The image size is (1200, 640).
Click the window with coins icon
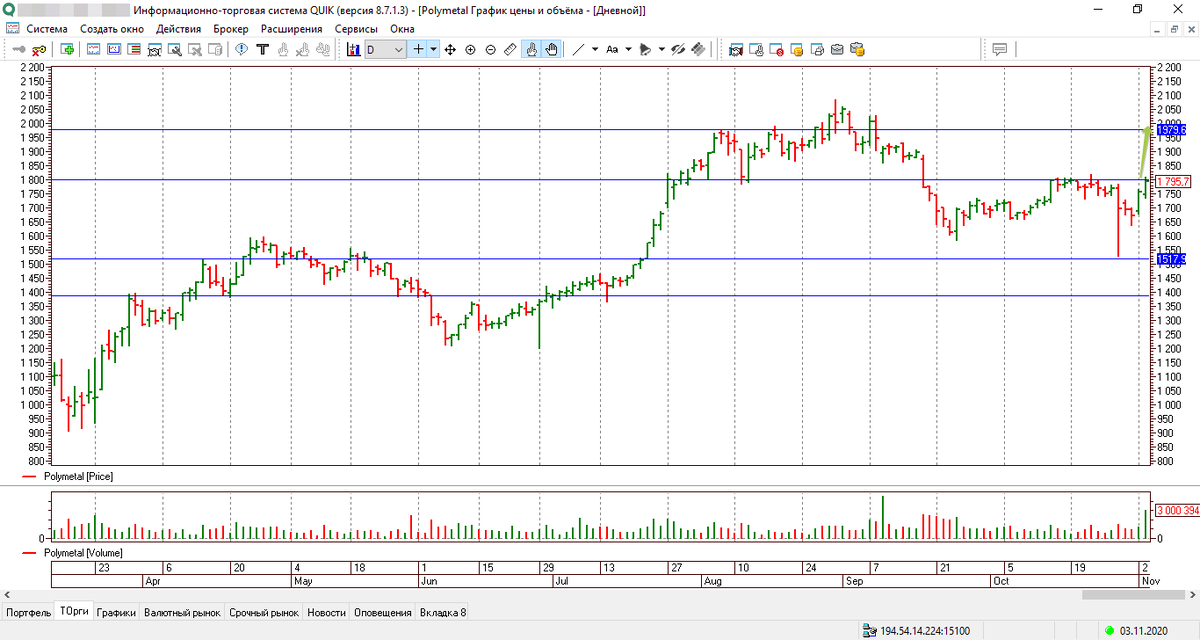[797, 49]
